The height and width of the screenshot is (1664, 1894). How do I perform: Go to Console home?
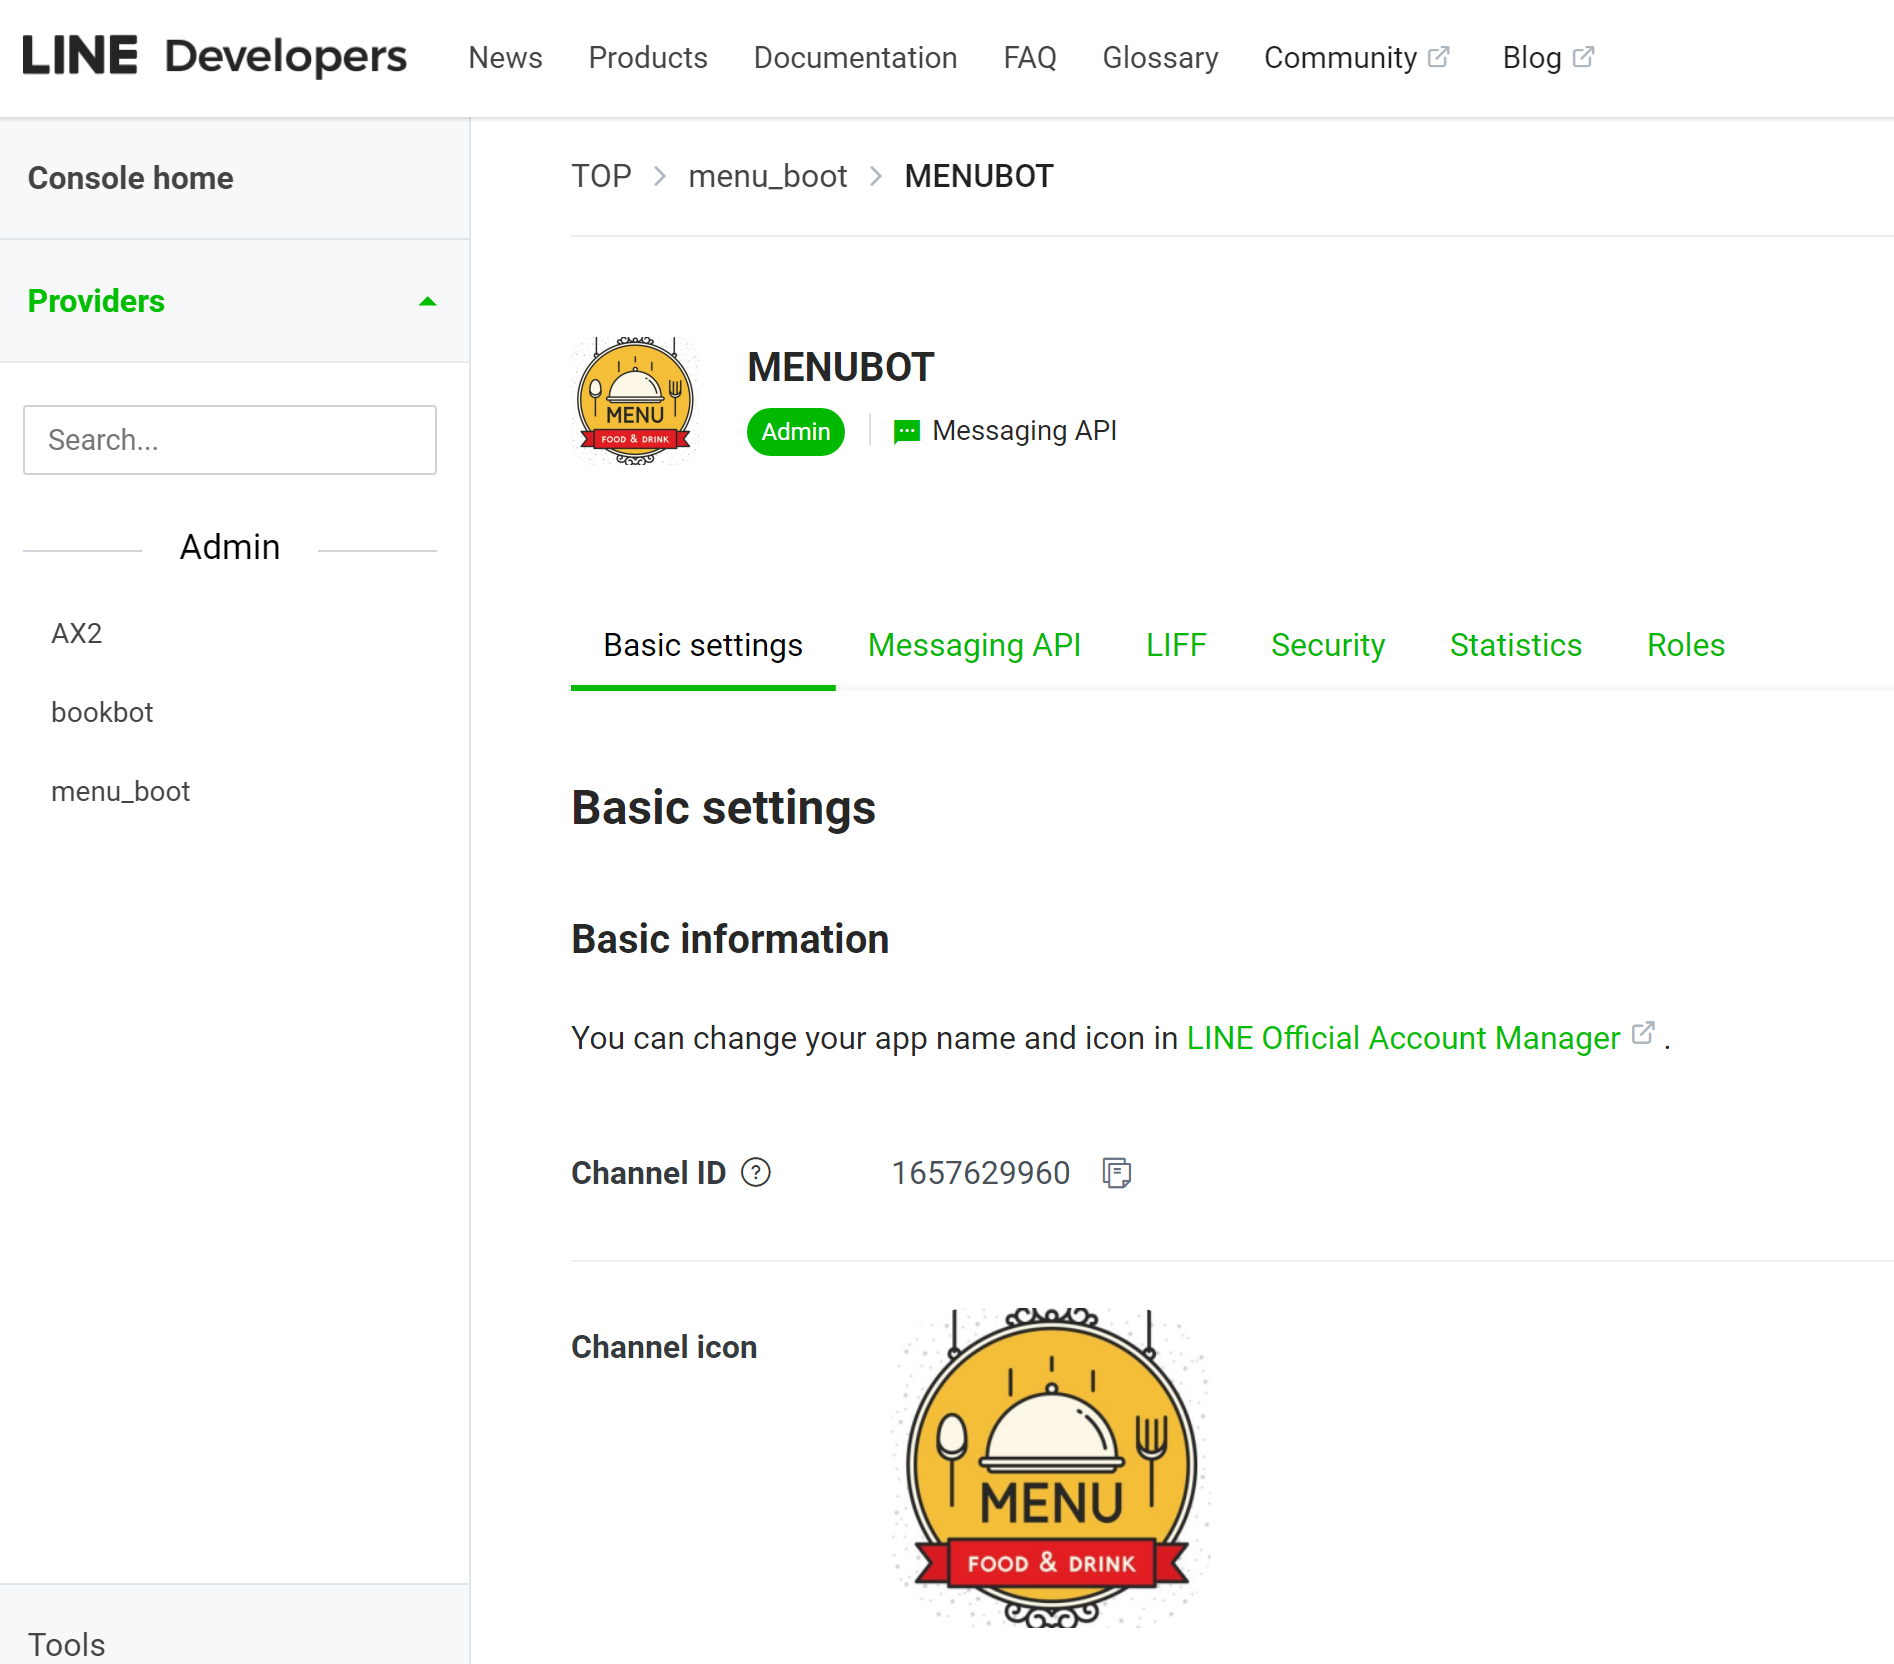[131, 178]
